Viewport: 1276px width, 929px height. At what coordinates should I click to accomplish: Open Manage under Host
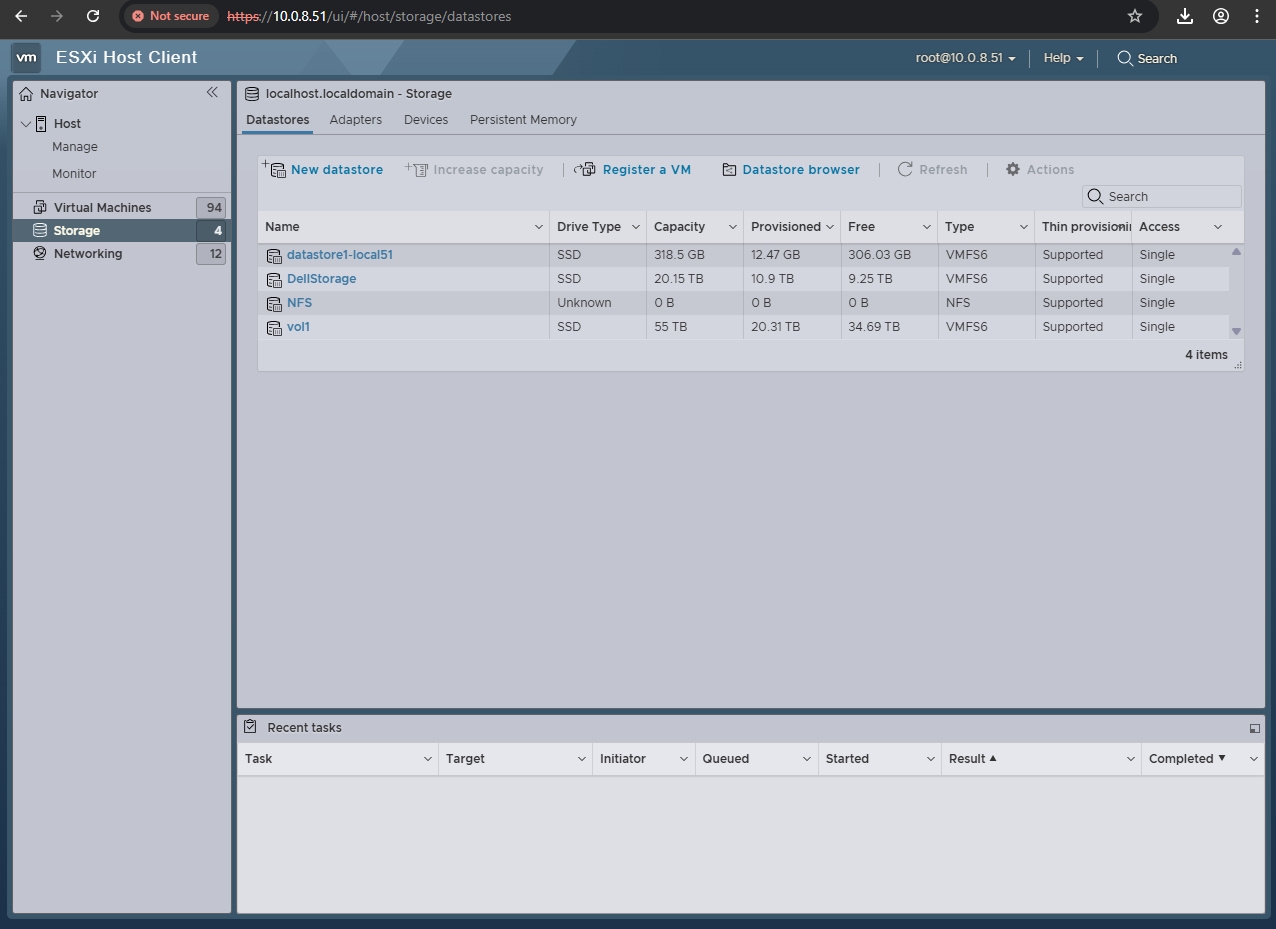point(75,147)
